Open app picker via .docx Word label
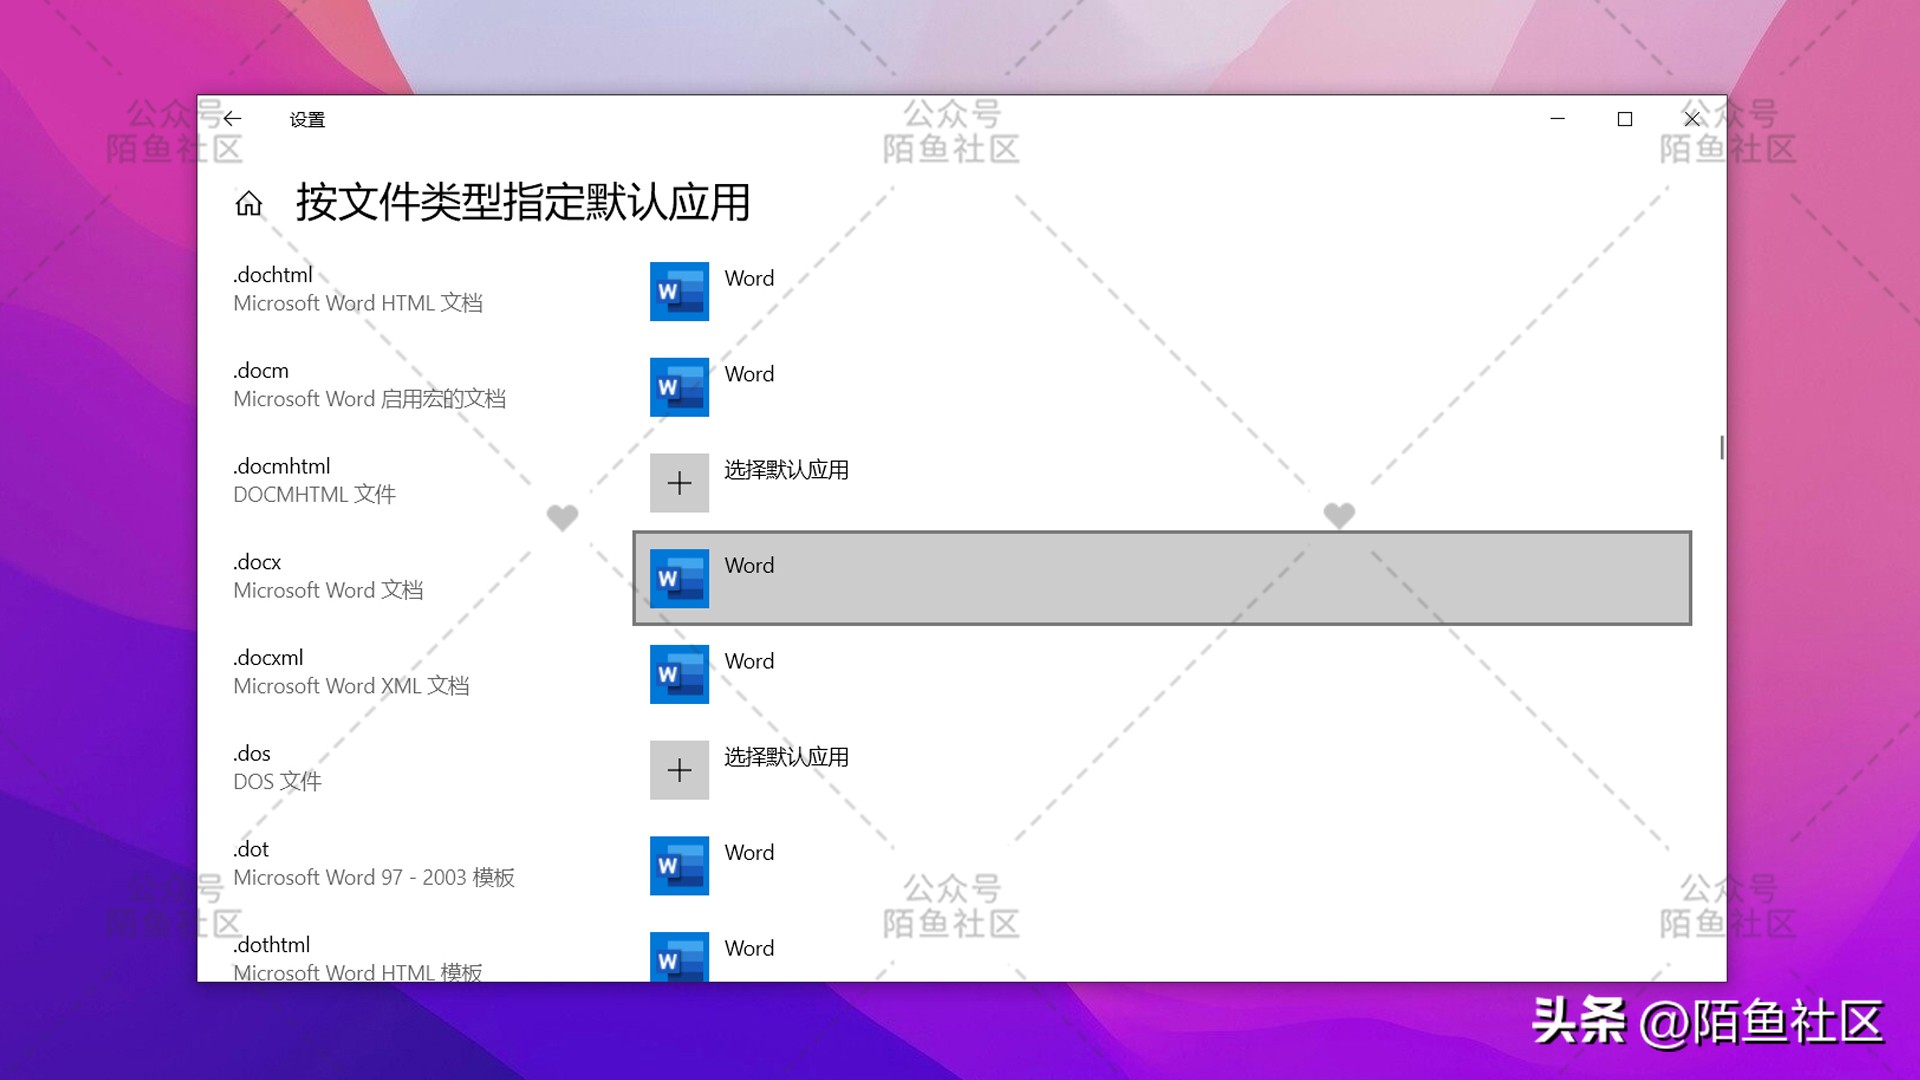The width and height of the screenshot is (1920, 1080). tap(749, 566)
